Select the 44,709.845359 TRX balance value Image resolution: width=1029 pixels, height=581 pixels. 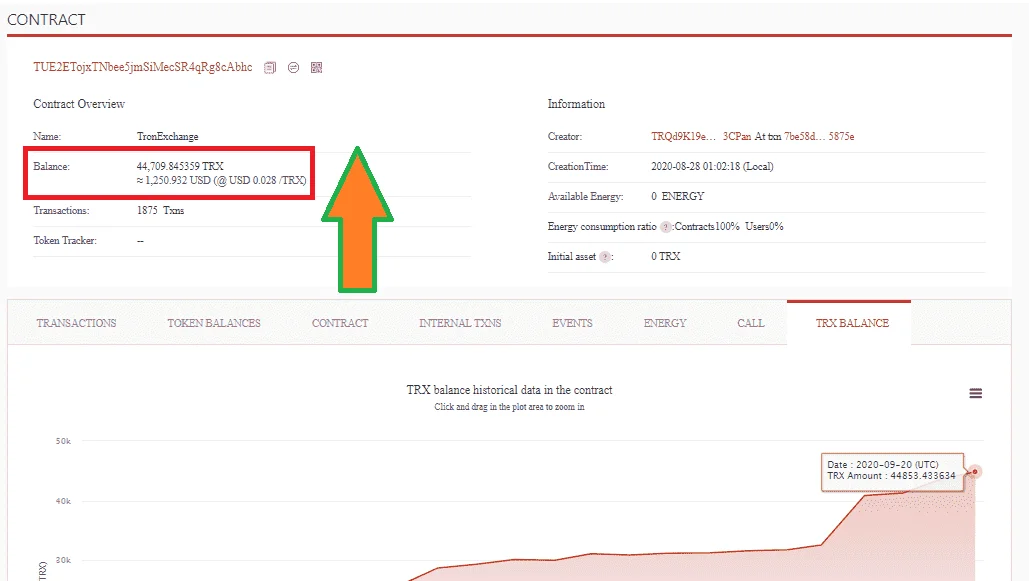click(x=180, y=166)
